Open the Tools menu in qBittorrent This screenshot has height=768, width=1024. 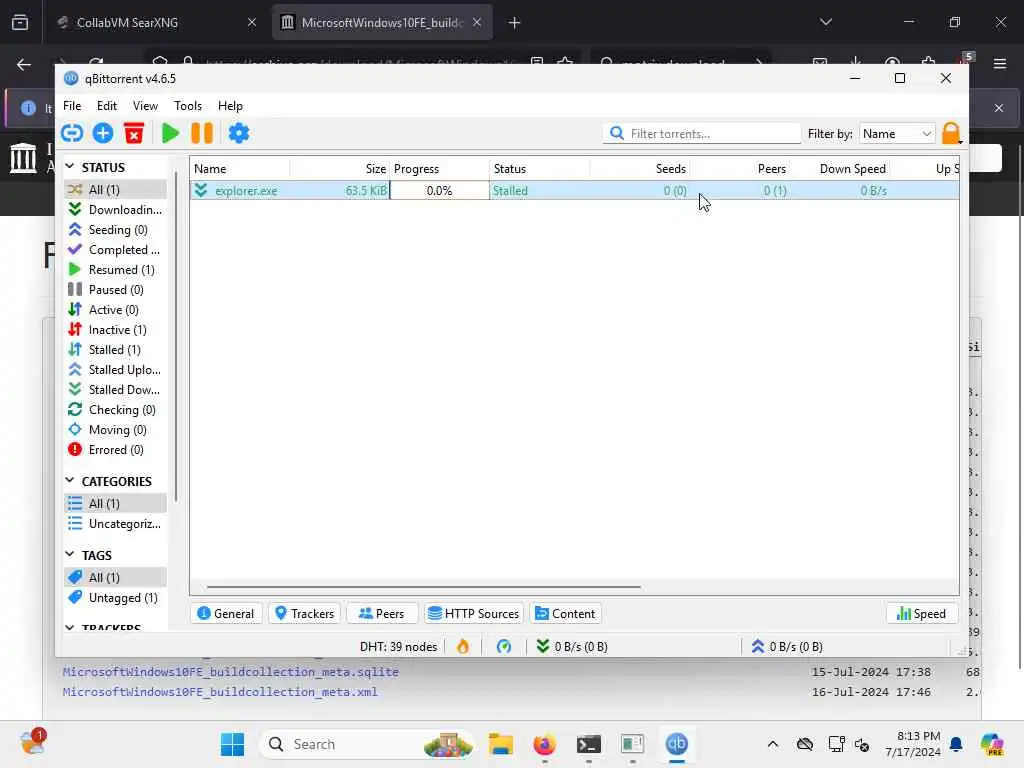point(187,106)
